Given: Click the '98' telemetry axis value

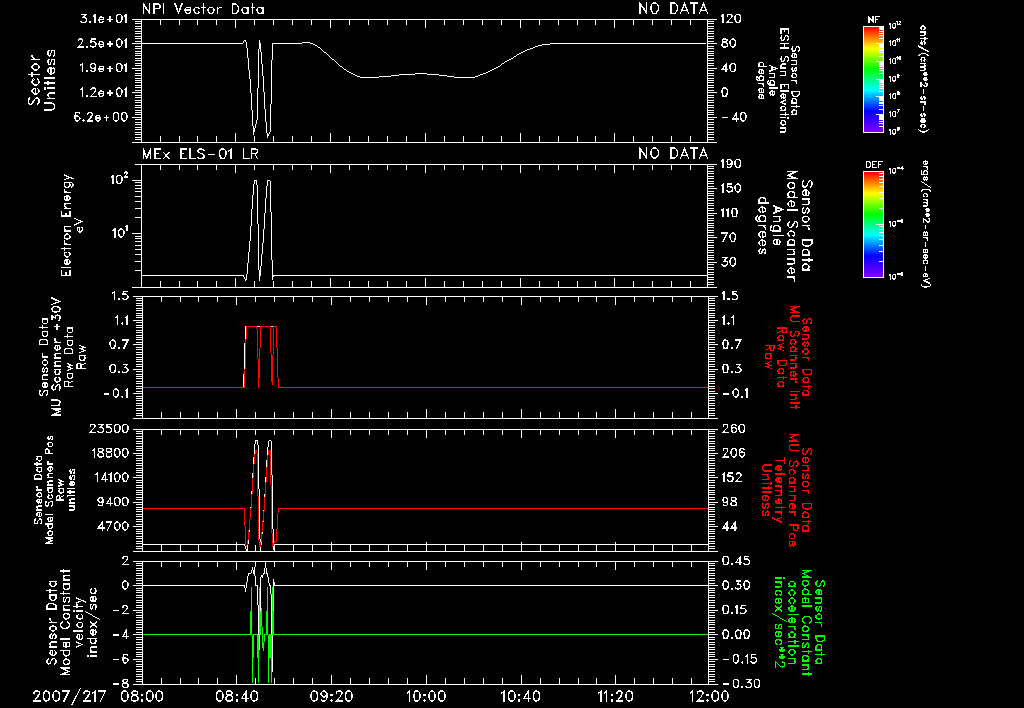Looking at the screenshot, I should pyautogui.click(x=729, y=502).
